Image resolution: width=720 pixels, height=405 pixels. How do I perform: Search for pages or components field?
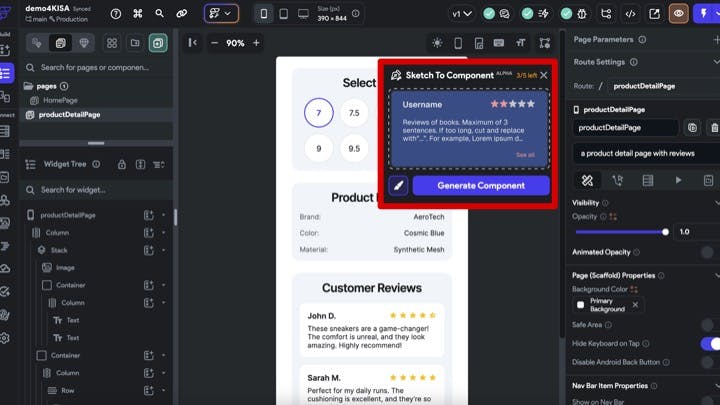pos(96,68)
